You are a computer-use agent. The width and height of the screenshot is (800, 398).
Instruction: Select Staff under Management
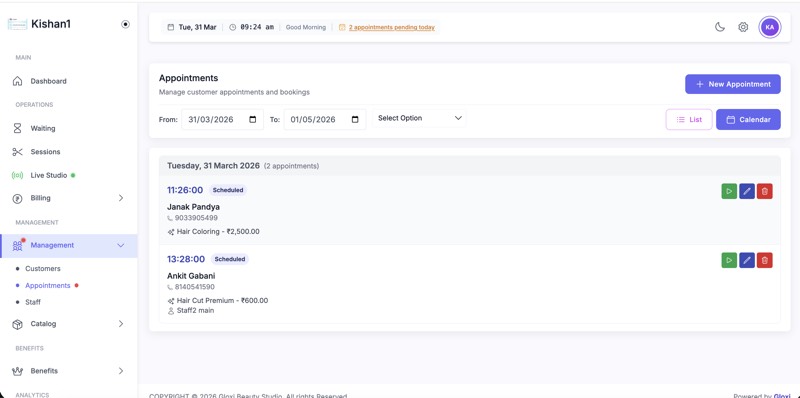pyautogui.click(x=33, y=302)
